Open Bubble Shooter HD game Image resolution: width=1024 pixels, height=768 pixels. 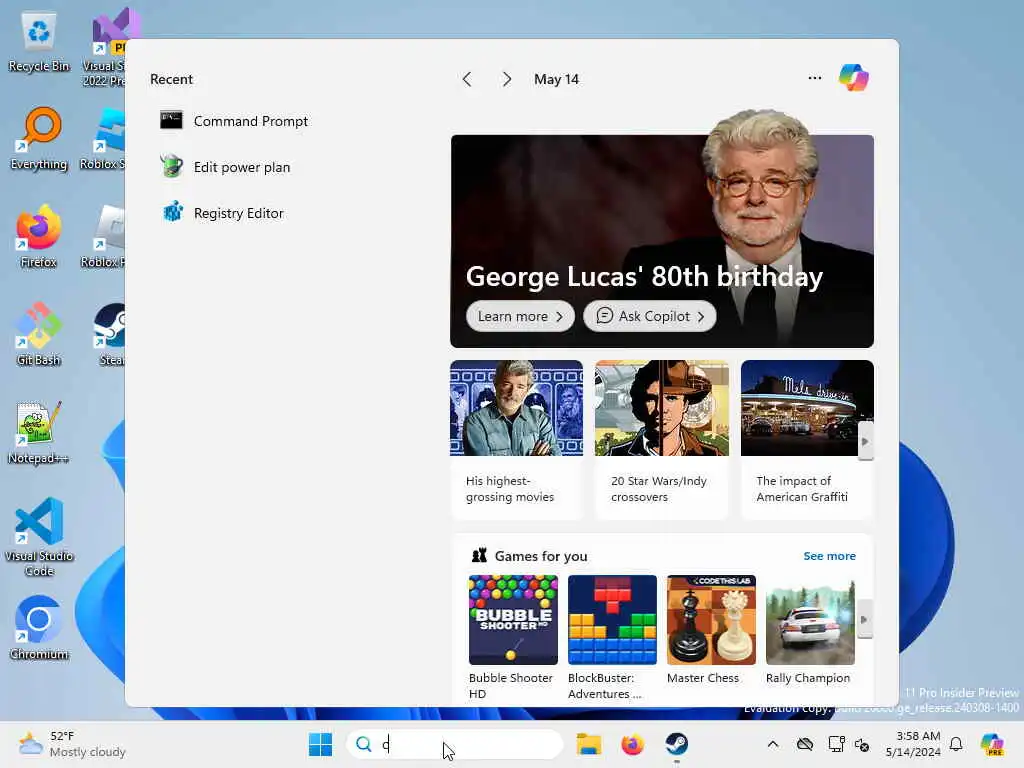click(x=513, y=637)
